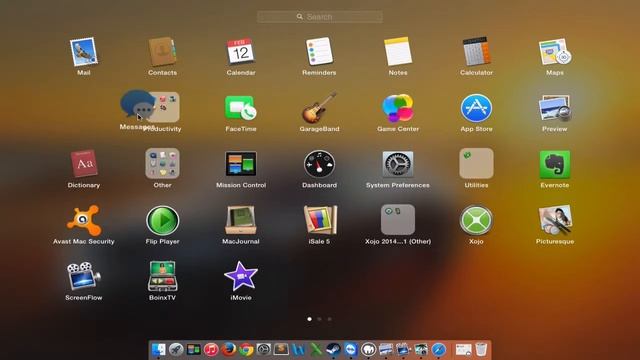Expand the Productivity folder
640x360 pixels.
coord(164,107)
